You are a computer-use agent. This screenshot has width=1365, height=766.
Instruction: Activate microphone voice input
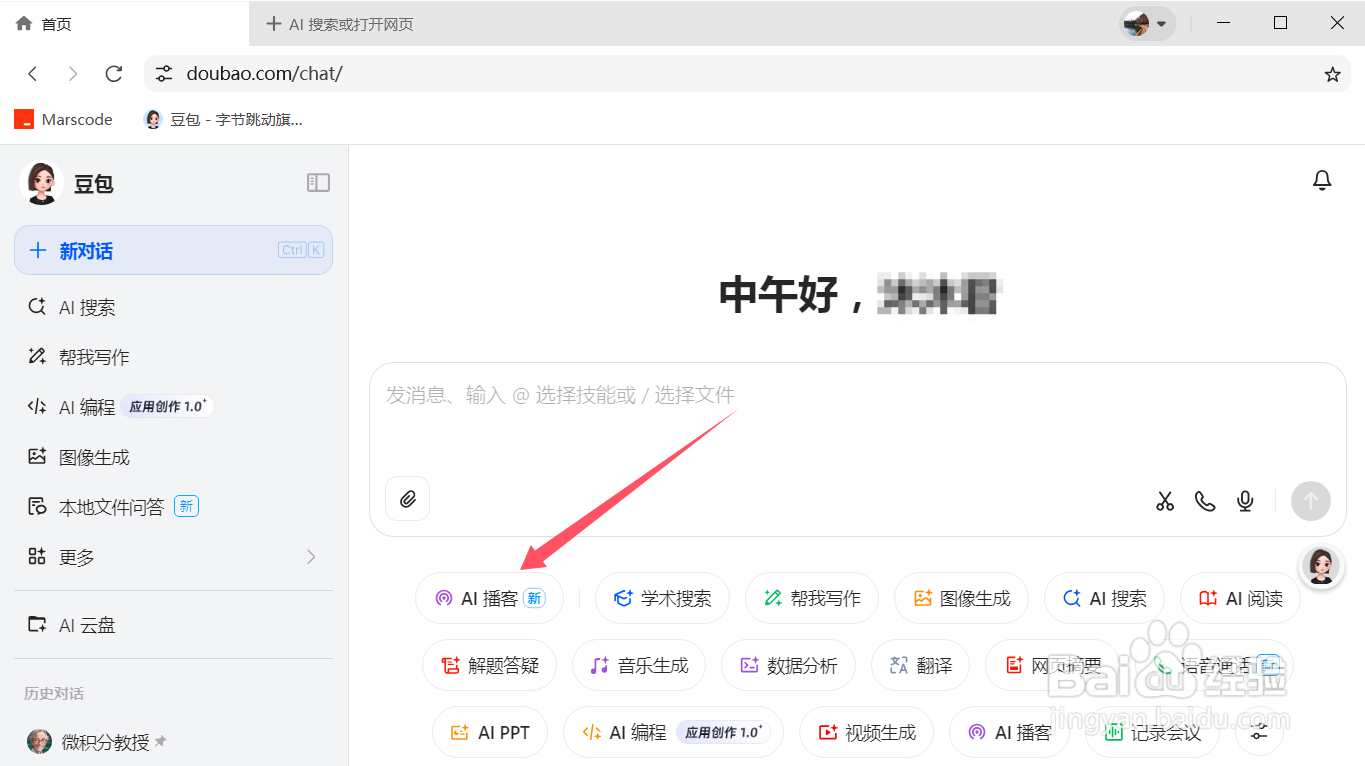point(1245,501)
